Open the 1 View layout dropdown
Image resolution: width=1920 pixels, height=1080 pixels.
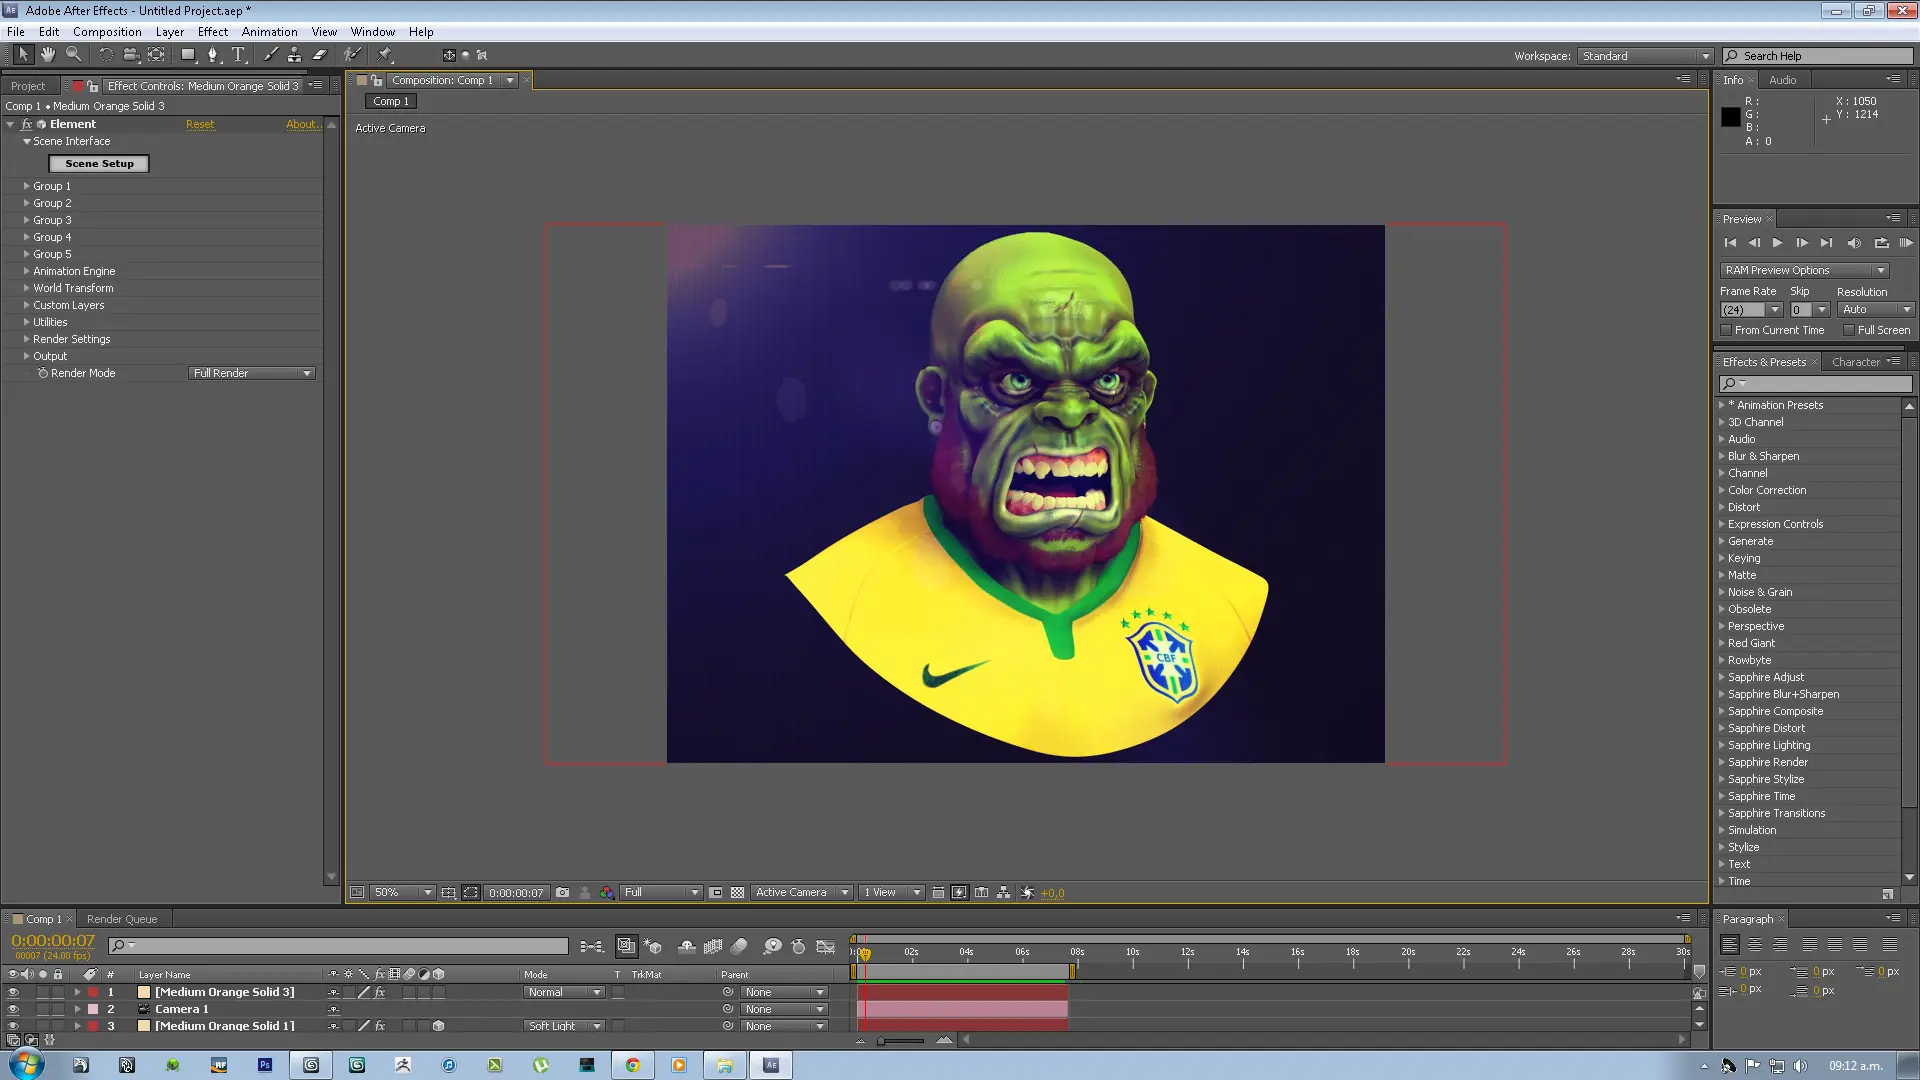(x=893, y=893)
